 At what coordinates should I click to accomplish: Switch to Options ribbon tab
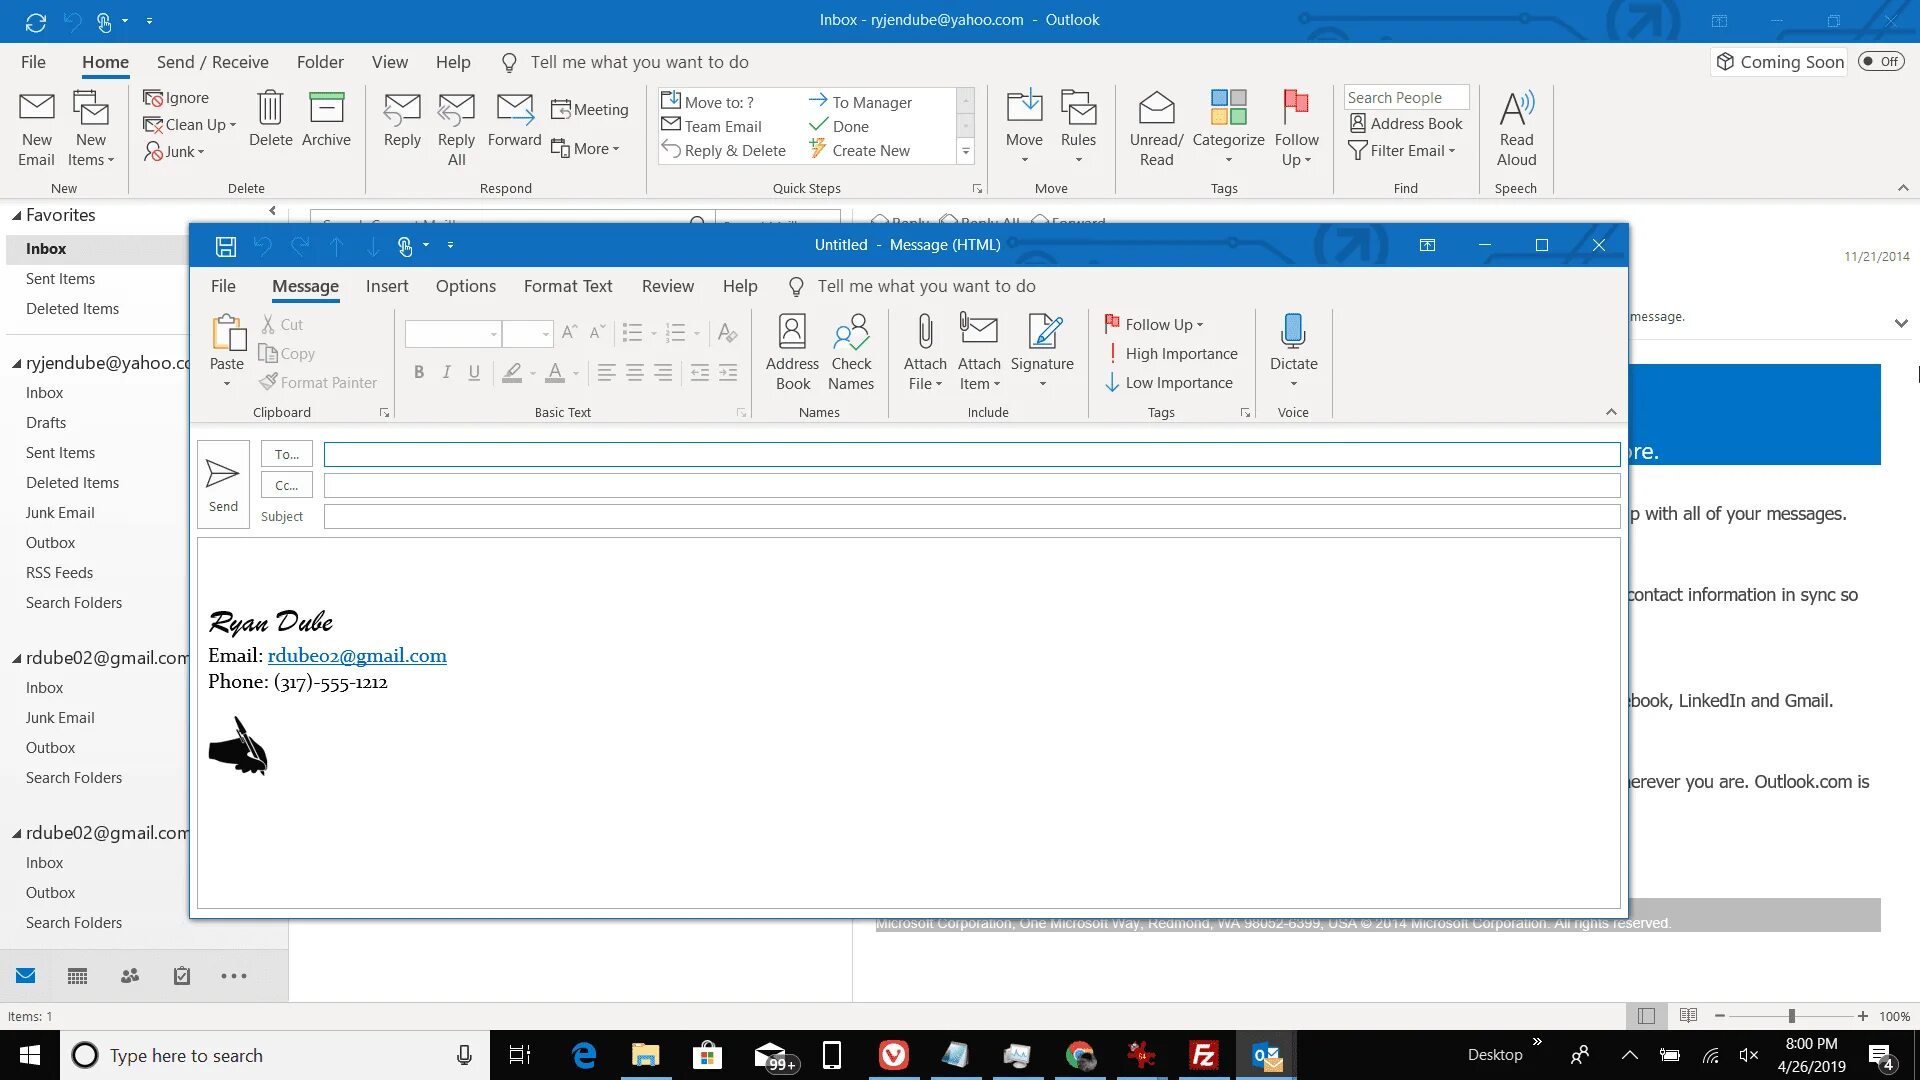point(465,286)
